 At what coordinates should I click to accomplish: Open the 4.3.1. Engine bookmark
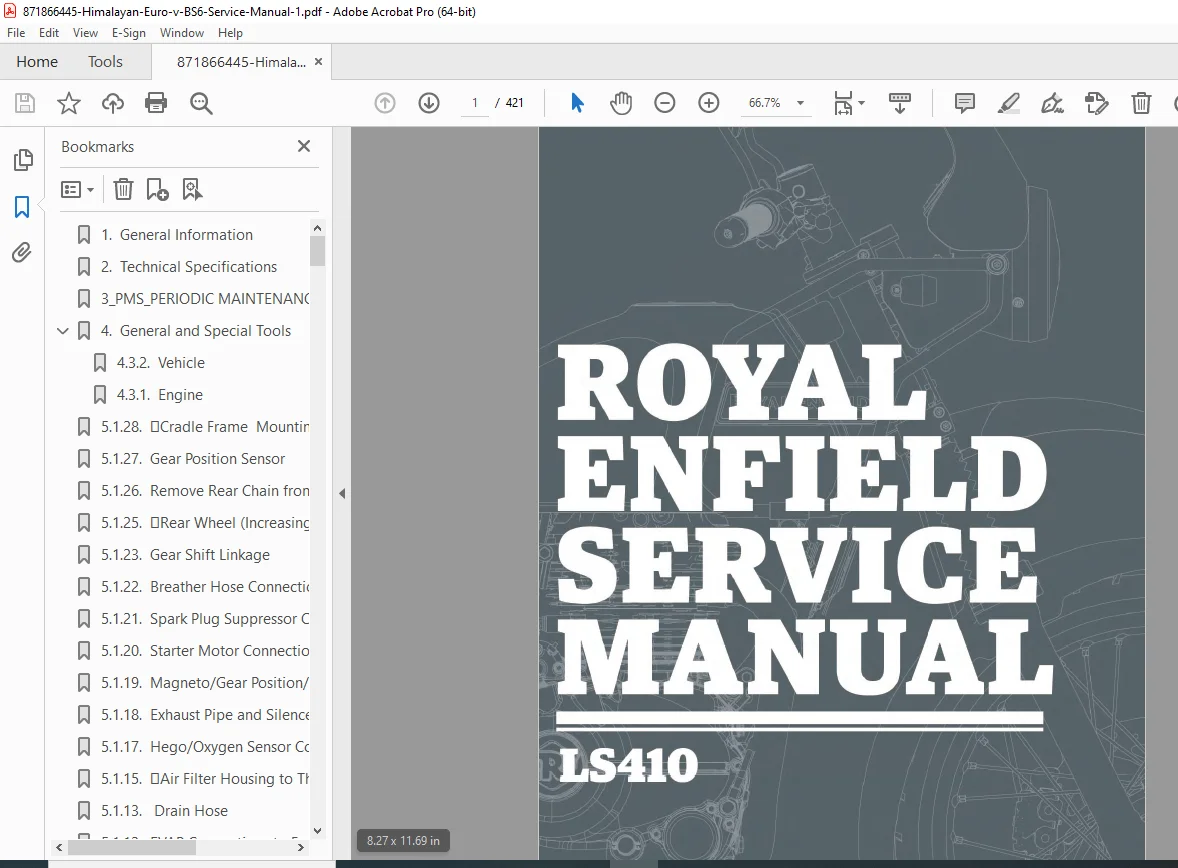[x=160, y=395]
